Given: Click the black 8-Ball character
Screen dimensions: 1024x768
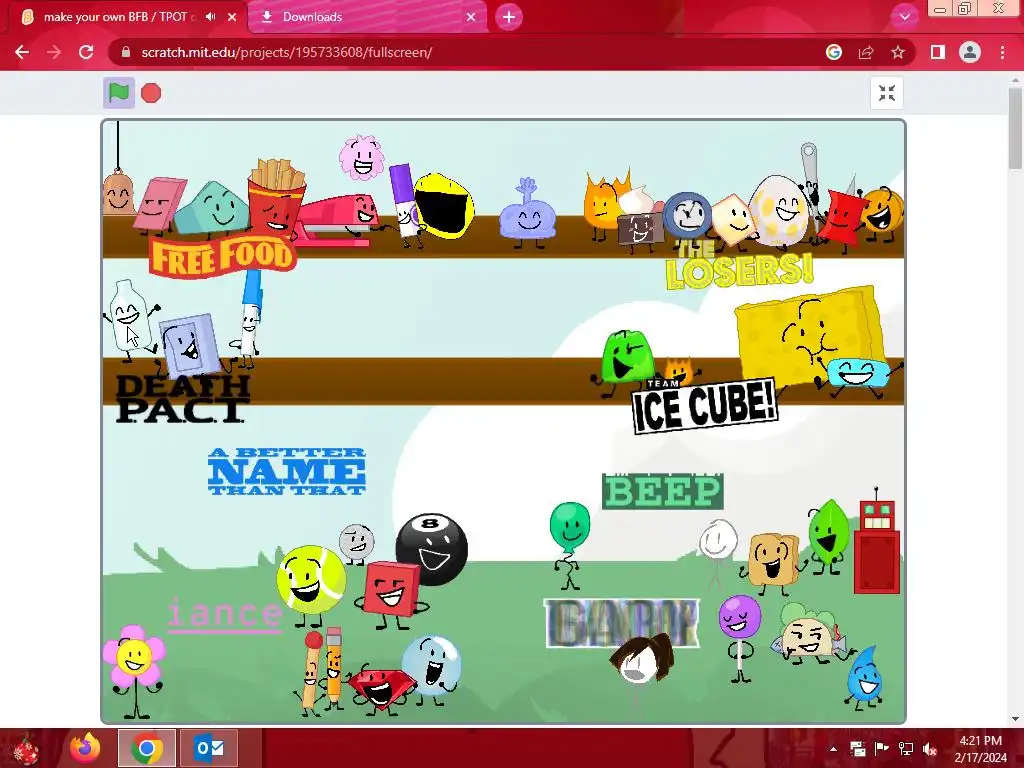Looking at the screenshot, I should point(432,549).
